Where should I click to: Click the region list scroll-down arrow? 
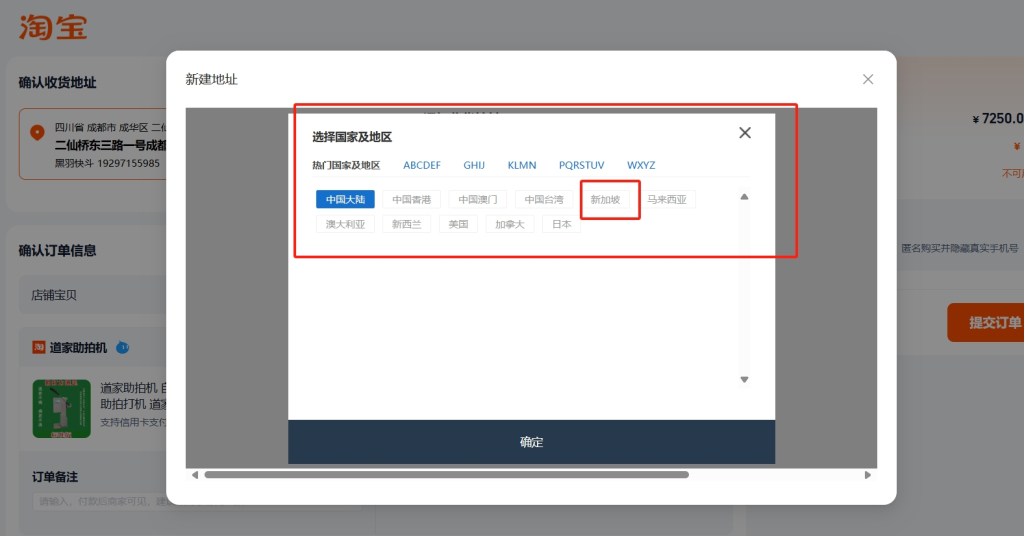744,379
